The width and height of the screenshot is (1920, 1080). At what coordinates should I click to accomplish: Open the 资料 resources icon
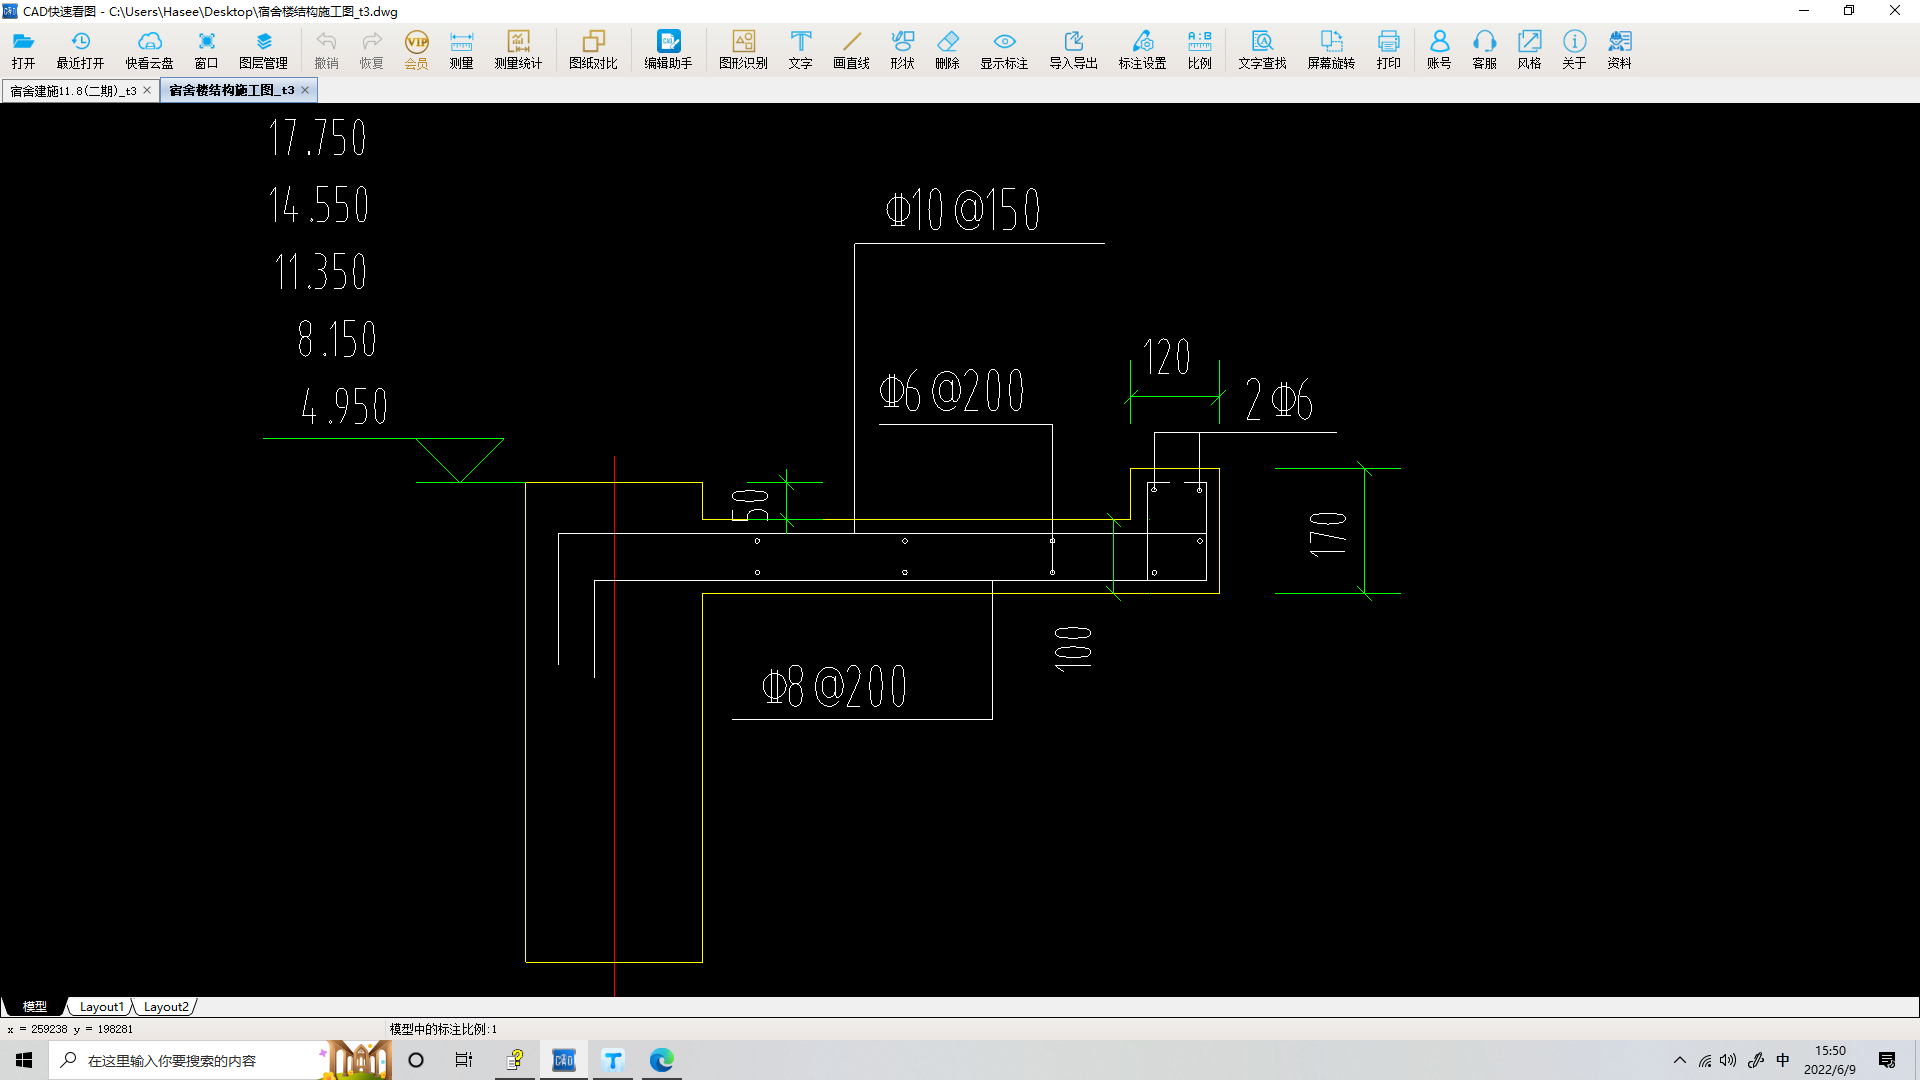click(1619, 49)
